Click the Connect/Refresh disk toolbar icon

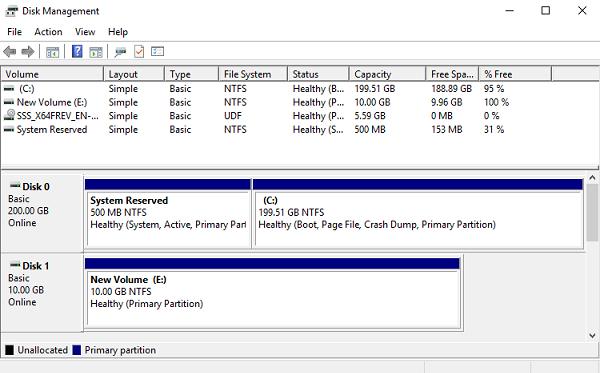tap(120, 52)
